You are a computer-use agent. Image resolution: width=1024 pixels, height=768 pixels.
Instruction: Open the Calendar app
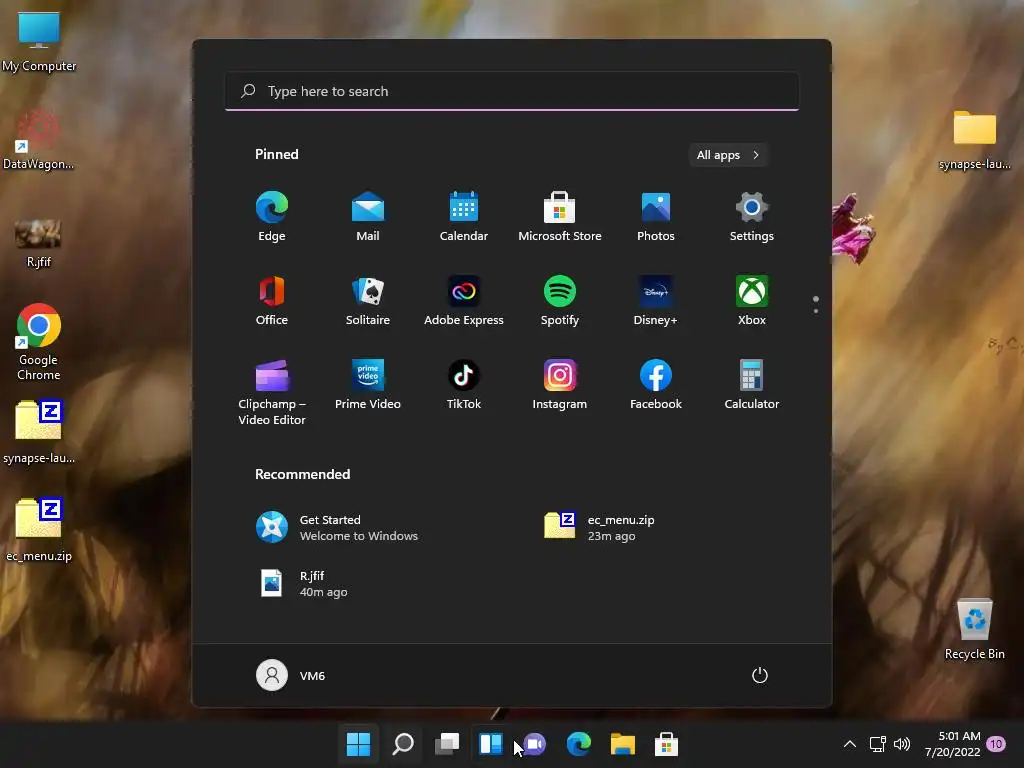[x=464, y=217]
